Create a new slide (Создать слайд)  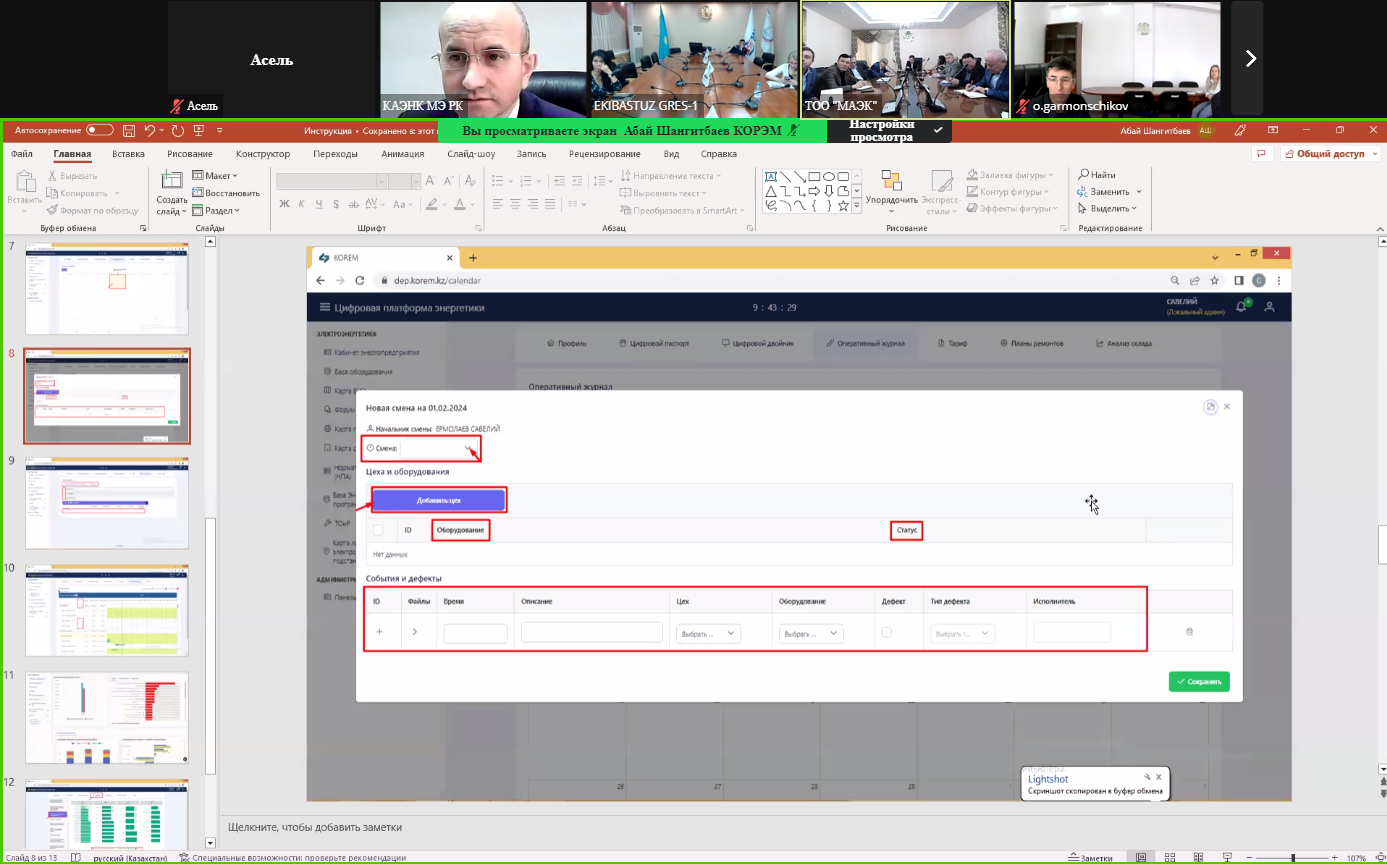[172, 191]
